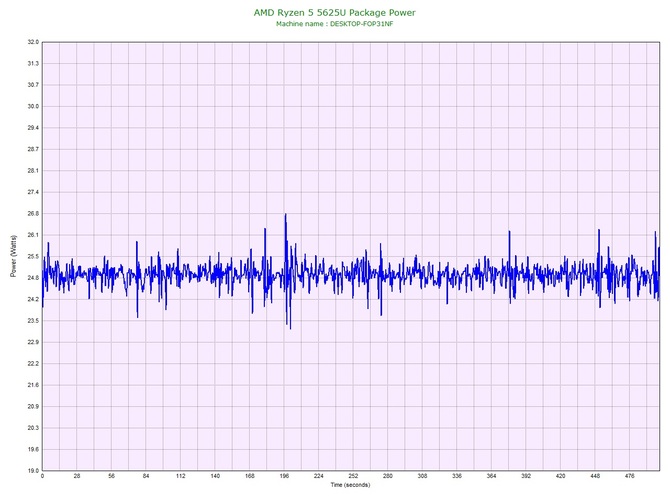Click the y-axis value '26.8'
670x502 pixels.
click(33, 214)
